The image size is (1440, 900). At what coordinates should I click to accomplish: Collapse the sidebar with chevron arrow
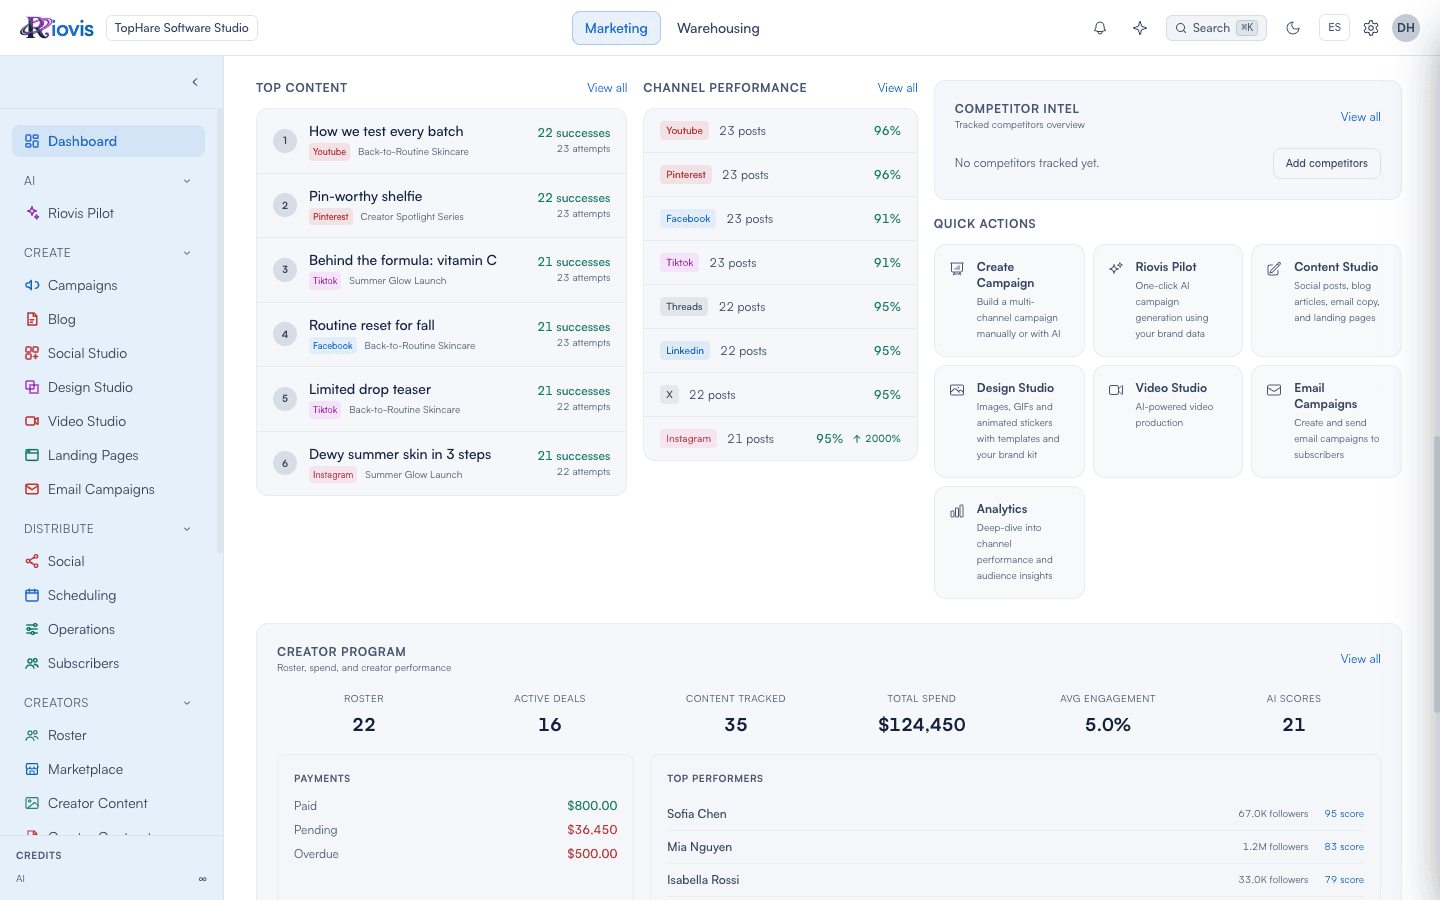click(195, 82)
